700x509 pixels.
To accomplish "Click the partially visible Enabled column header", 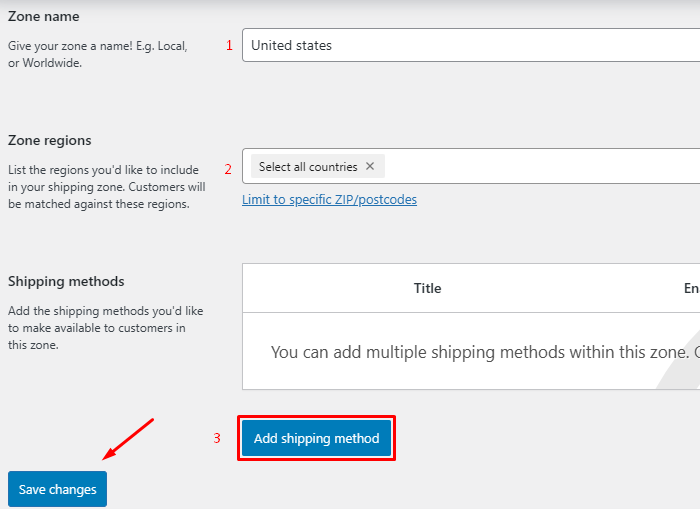I will [691, 288].
